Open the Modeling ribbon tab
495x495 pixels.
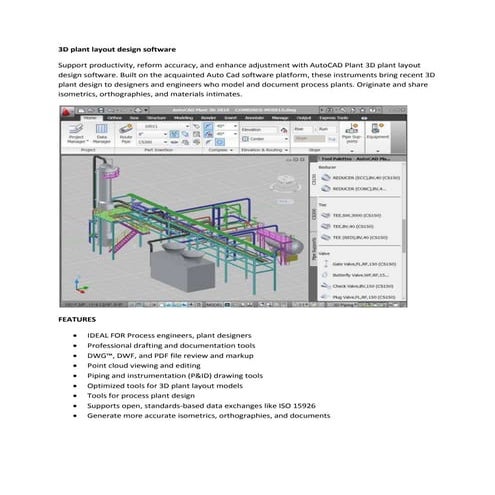[184, 118]
